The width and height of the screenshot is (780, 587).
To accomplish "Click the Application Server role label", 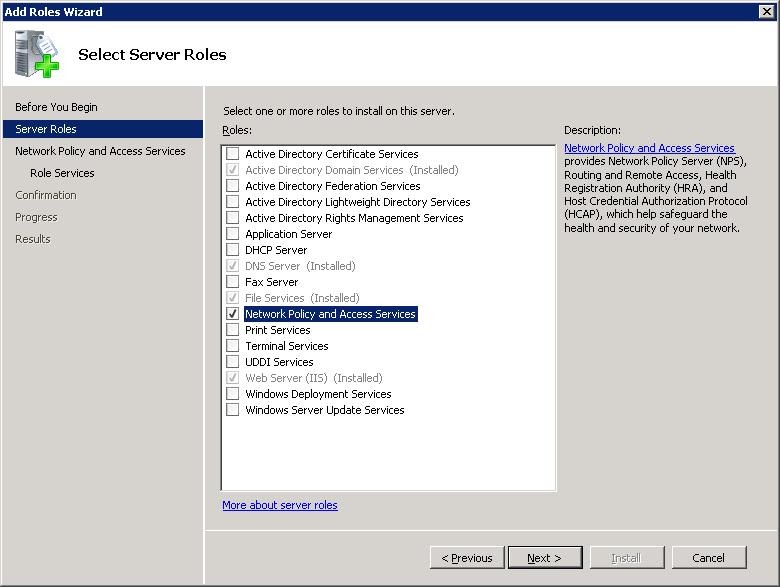I will [x=289, y=234].
